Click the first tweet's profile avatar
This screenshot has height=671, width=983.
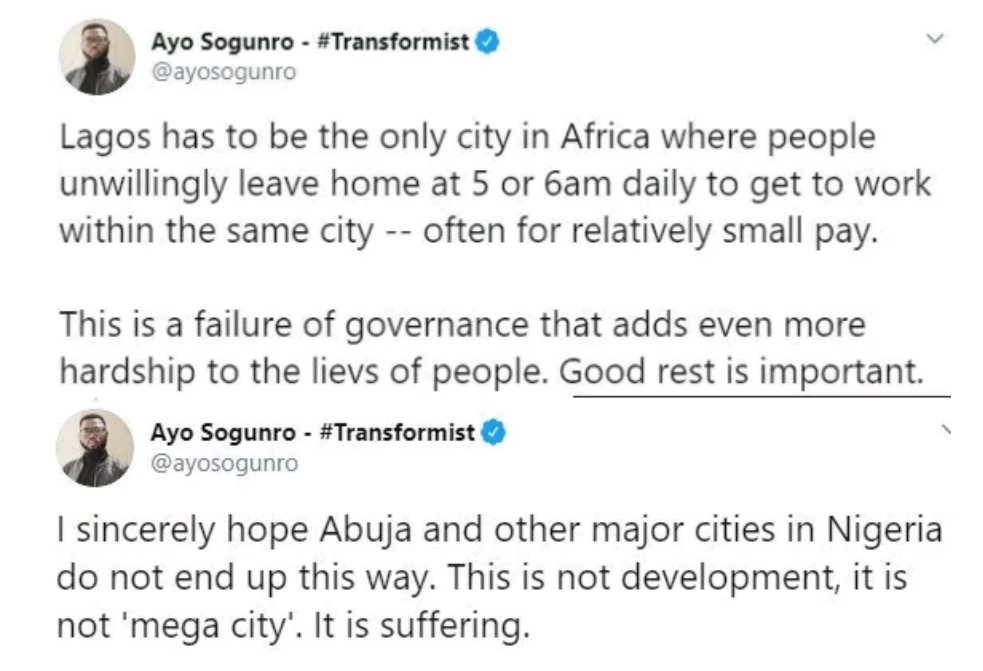(x=97, y=57)
